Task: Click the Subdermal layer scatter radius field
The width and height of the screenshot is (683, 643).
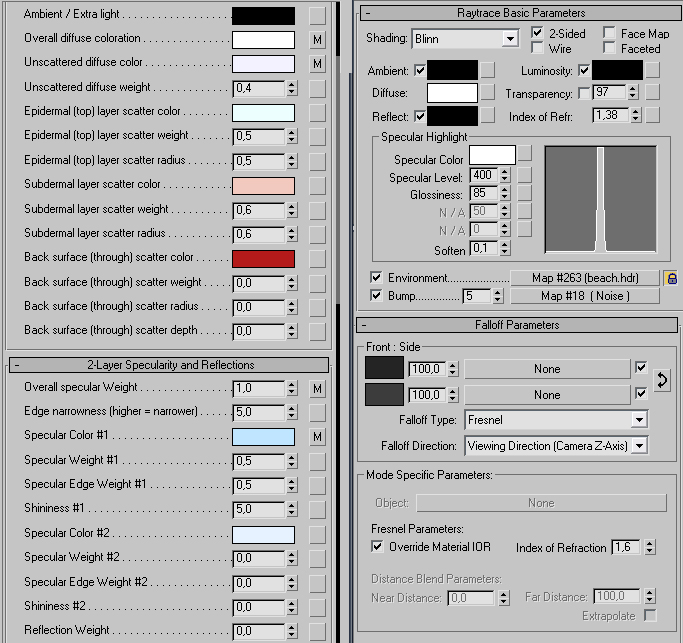Action: click(x=259, y=234)
